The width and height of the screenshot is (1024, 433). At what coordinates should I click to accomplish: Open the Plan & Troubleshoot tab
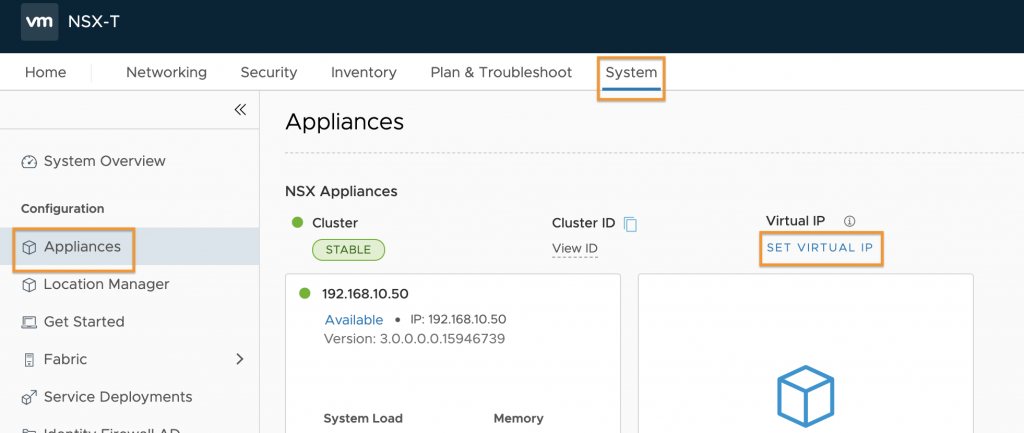click(x=501, y=72)
